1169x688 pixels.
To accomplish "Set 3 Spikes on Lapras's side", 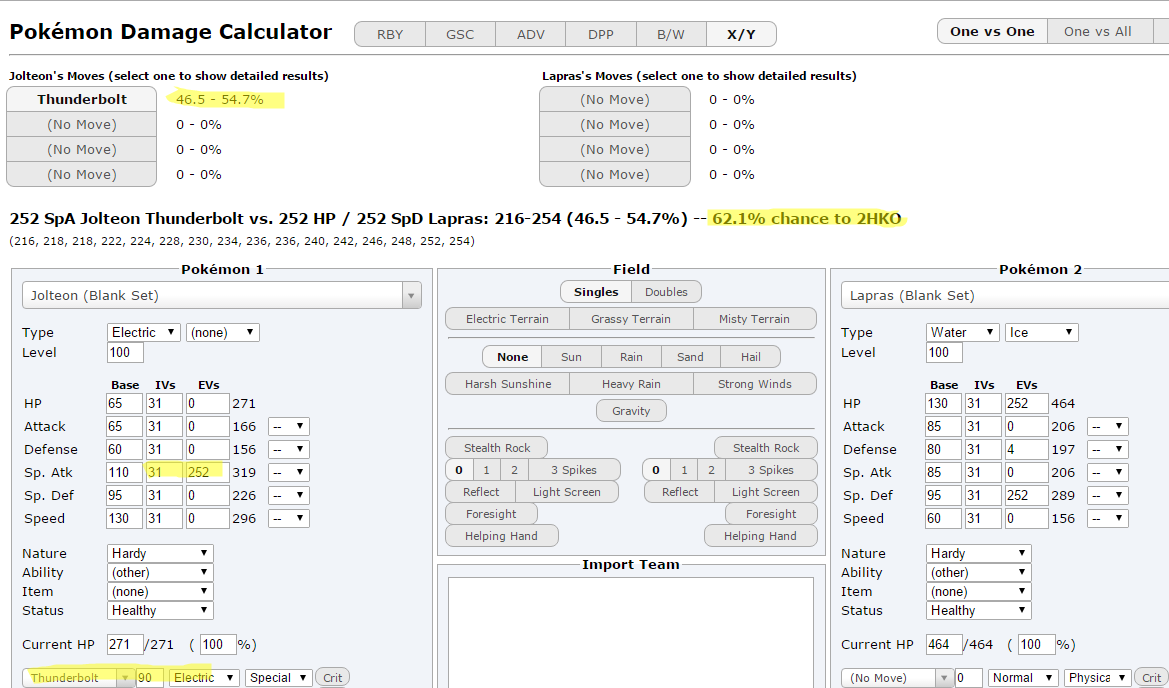I will (771, 470).
